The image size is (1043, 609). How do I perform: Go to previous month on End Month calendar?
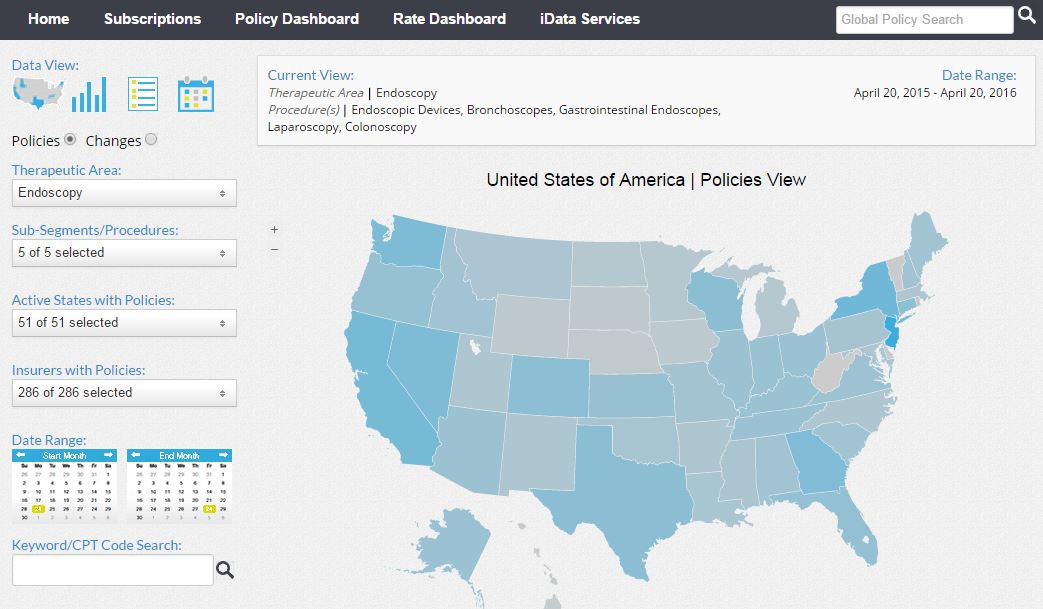coord(136,455)
